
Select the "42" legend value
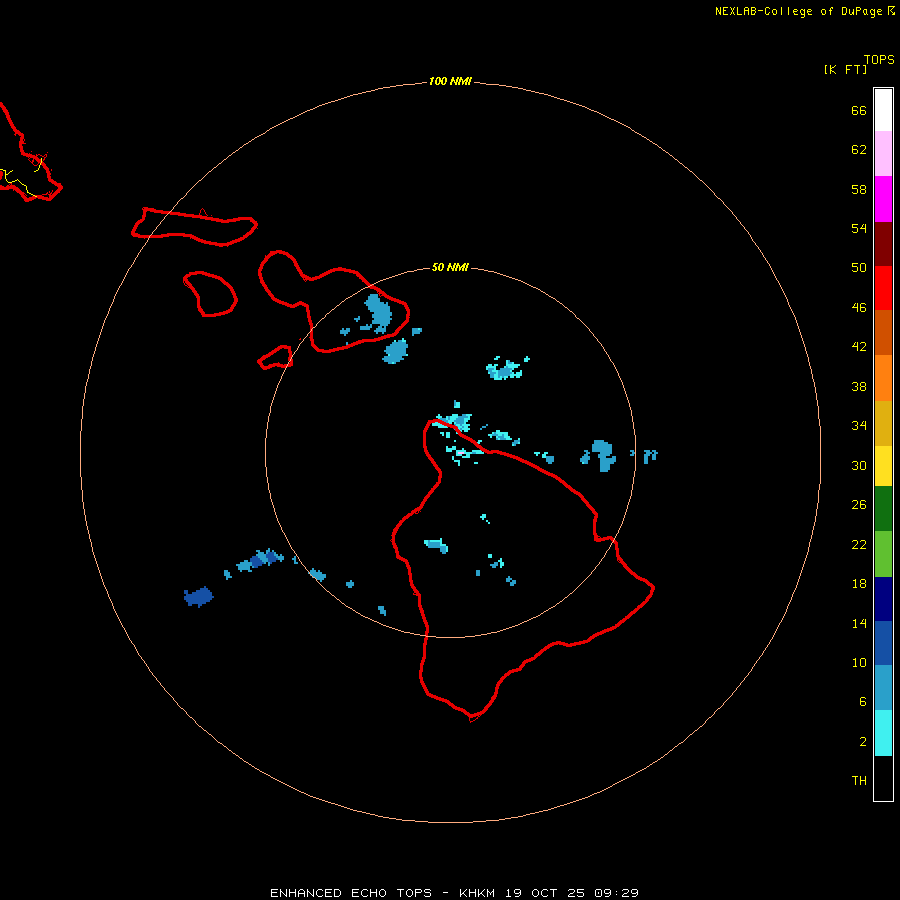coord(859,347)
